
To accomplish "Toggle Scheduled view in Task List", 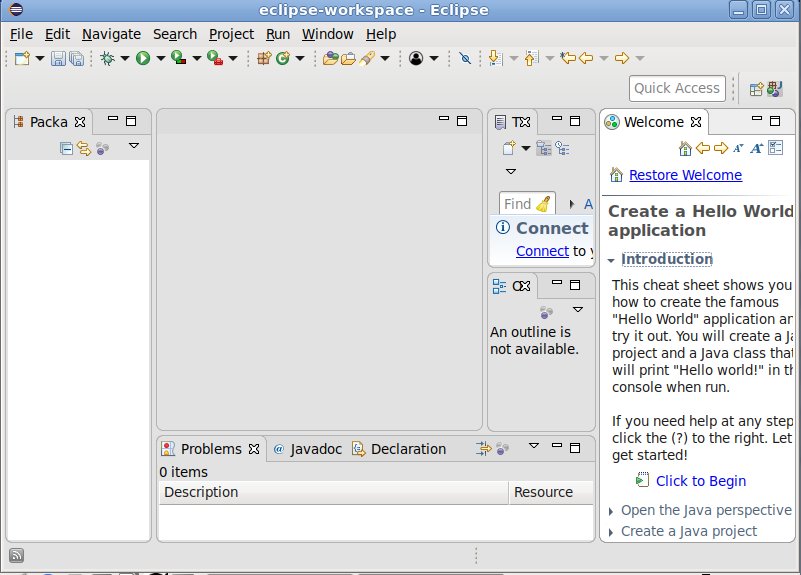I will (562, 148).
